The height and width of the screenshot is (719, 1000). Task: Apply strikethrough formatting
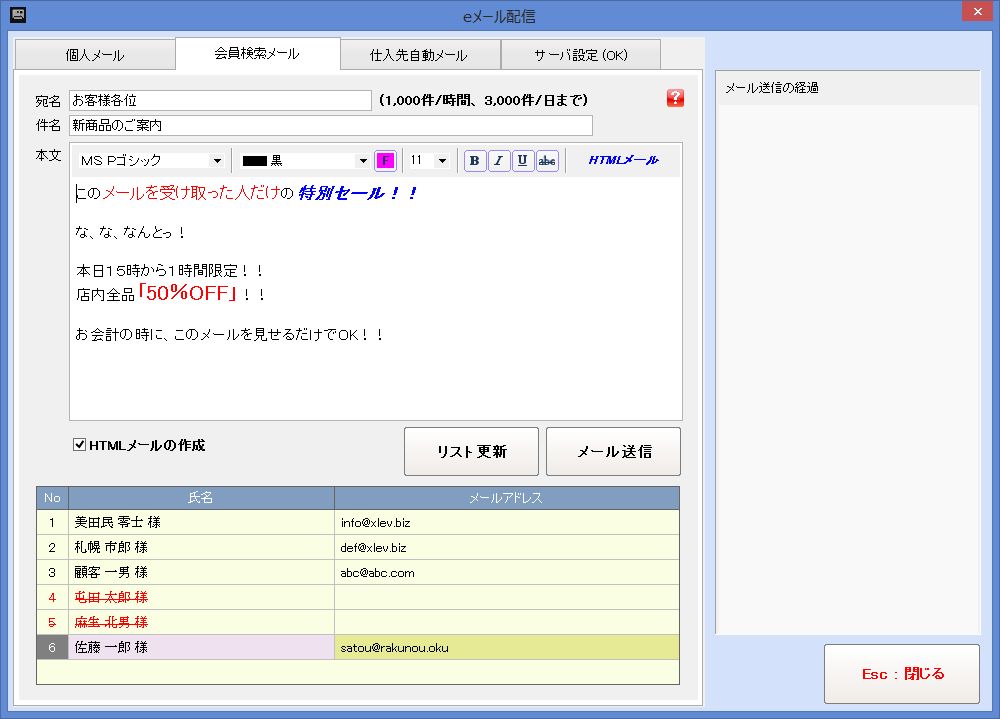click(x=547, y=161)
